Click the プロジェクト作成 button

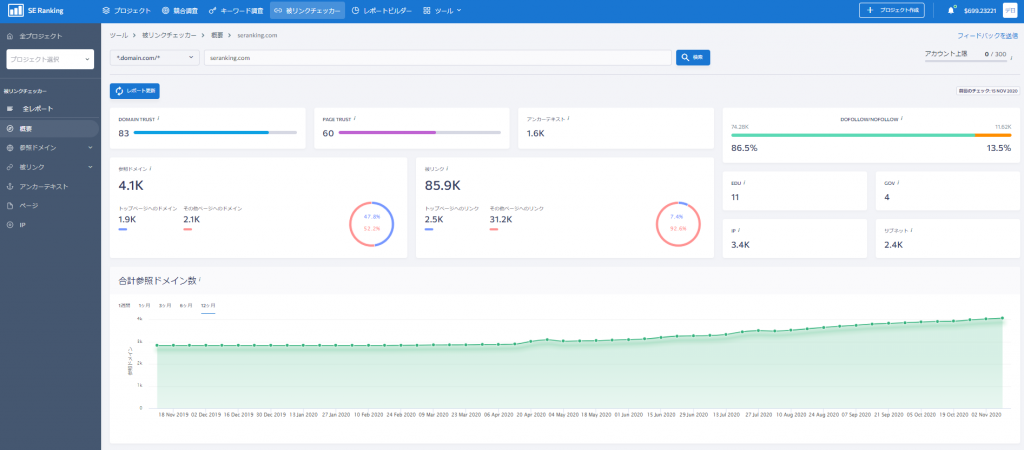[891, 10]
